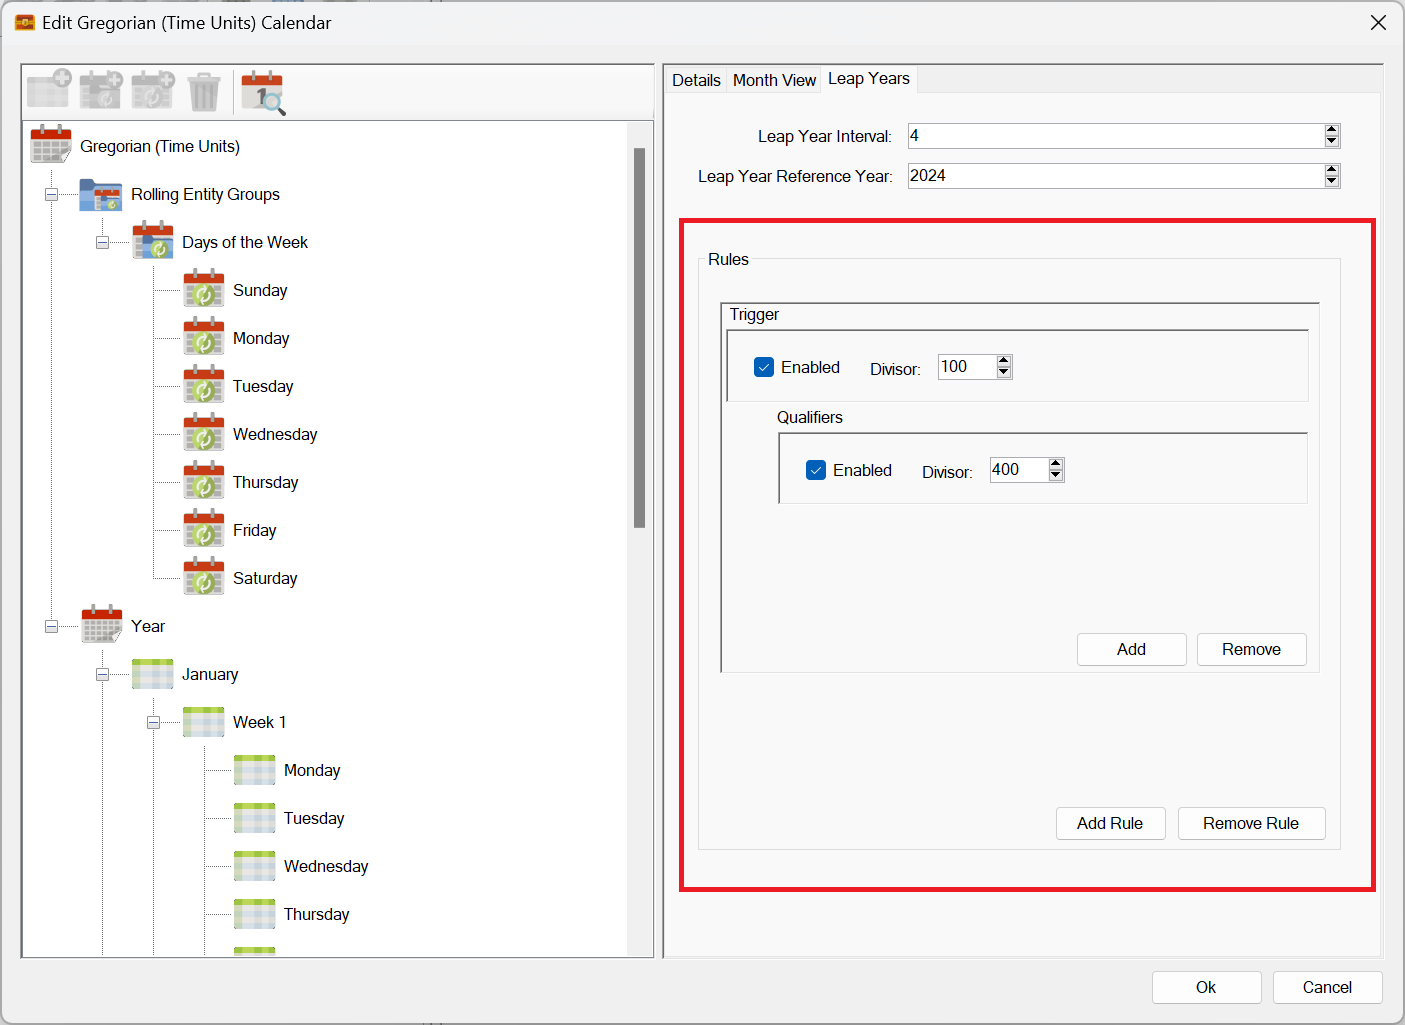The height and width of the screenshot is (1025, 1405).
Task: Increase the Leap Year Interval value
Action: click(1331, 130)
